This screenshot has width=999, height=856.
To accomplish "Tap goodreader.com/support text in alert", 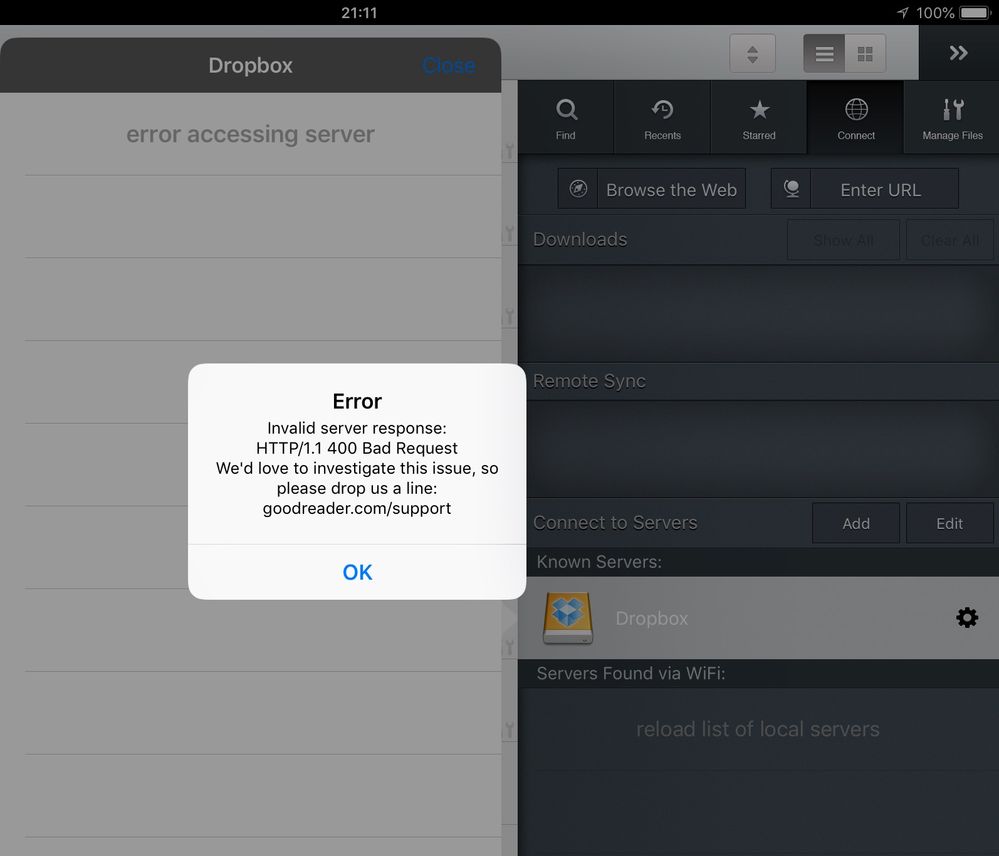I will point(357,508).
